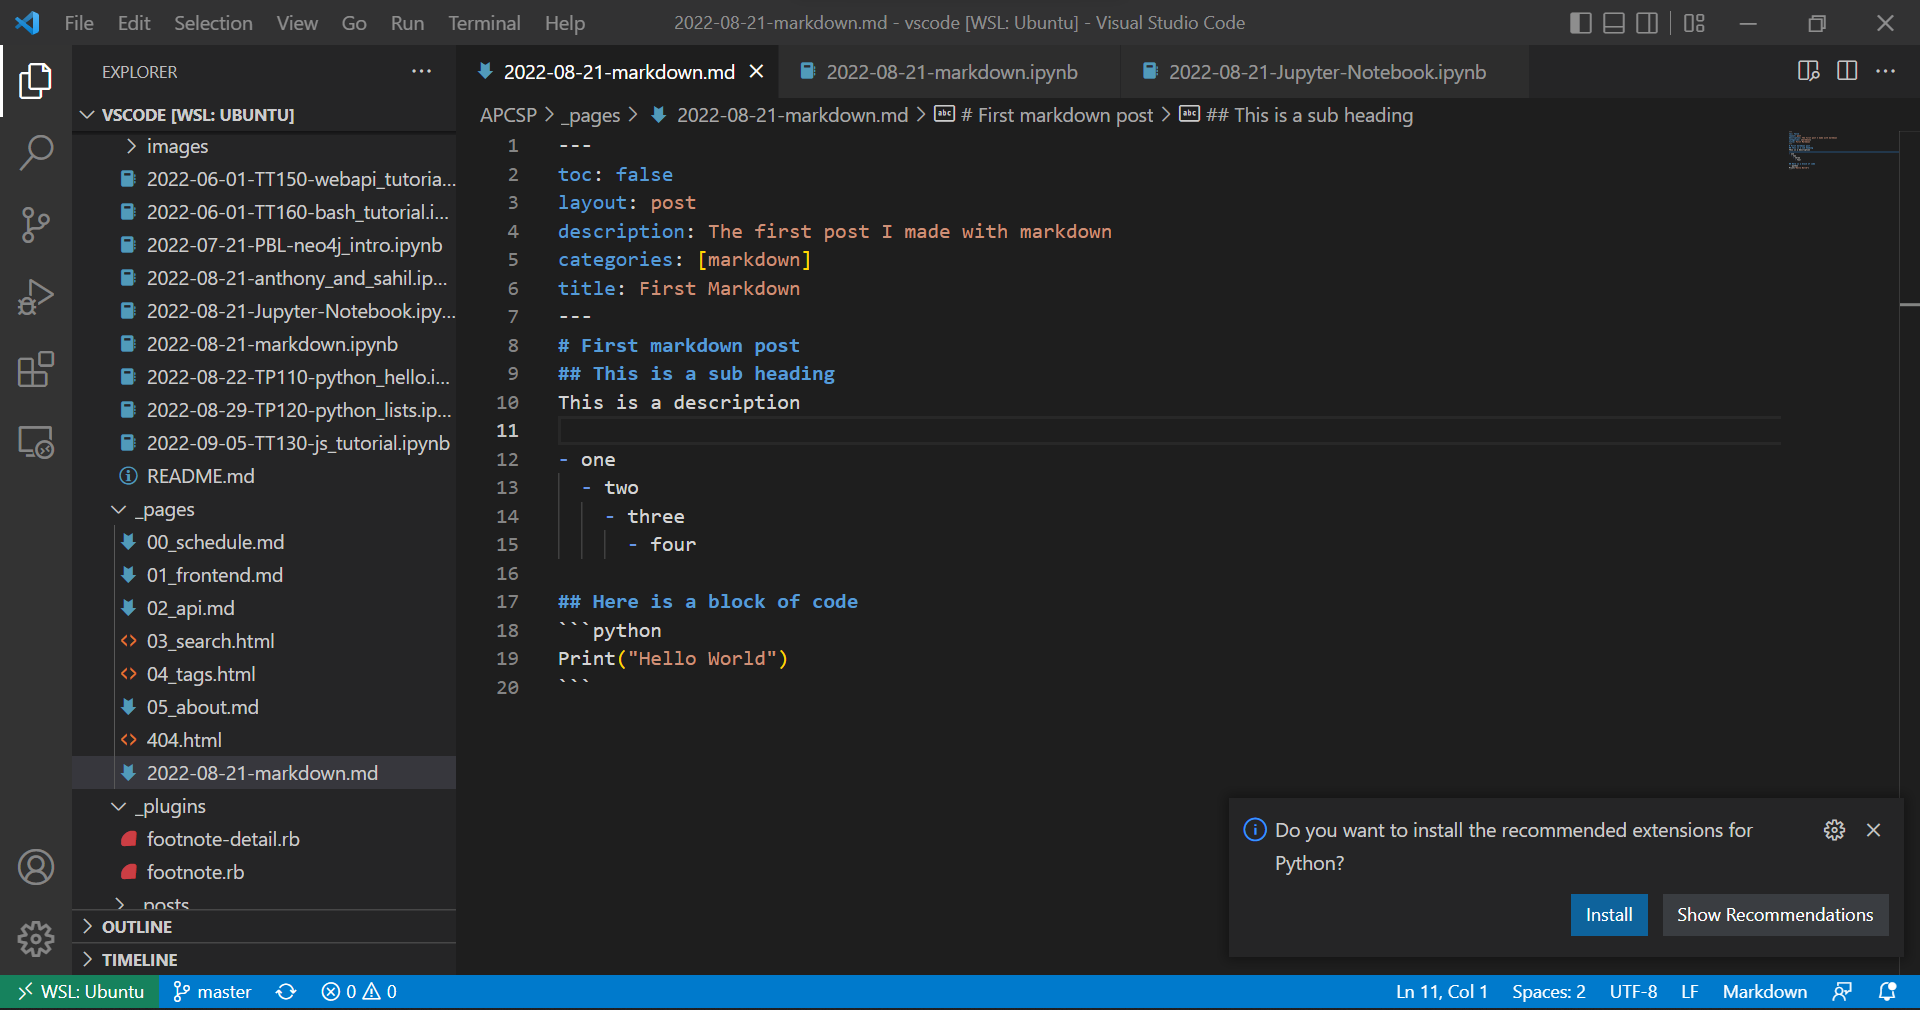
Task: Toggle the bottom panel visibility
Action: (x=1613, y=22)
